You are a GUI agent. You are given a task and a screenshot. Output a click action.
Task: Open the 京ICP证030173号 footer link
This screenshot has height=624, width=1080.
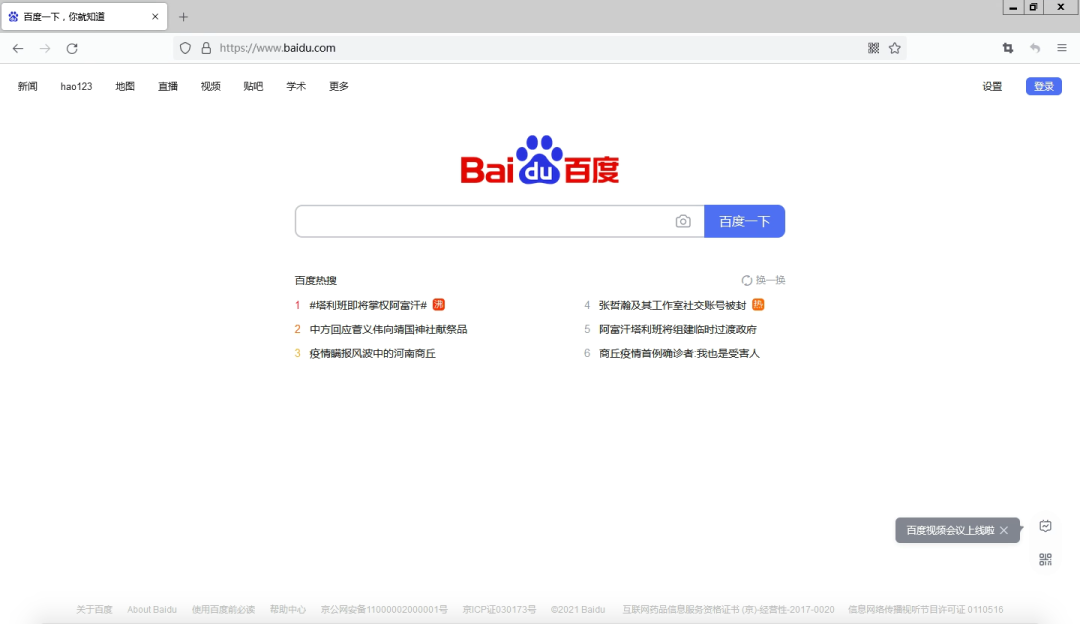(x=499, y=610)
